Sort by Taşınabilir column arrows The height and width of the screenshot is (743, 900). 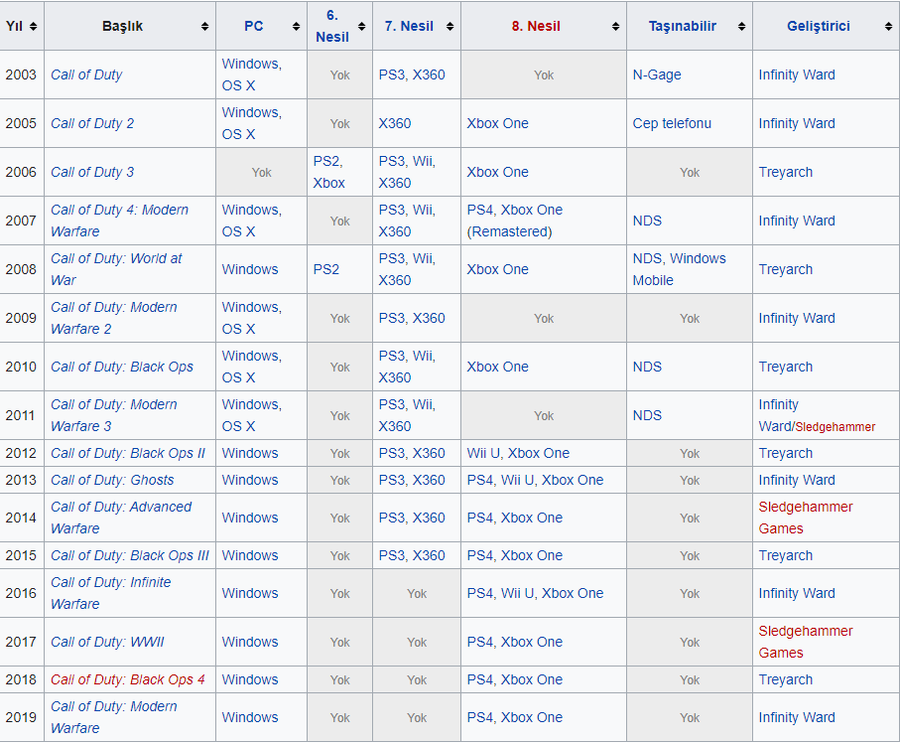(742, 26)
